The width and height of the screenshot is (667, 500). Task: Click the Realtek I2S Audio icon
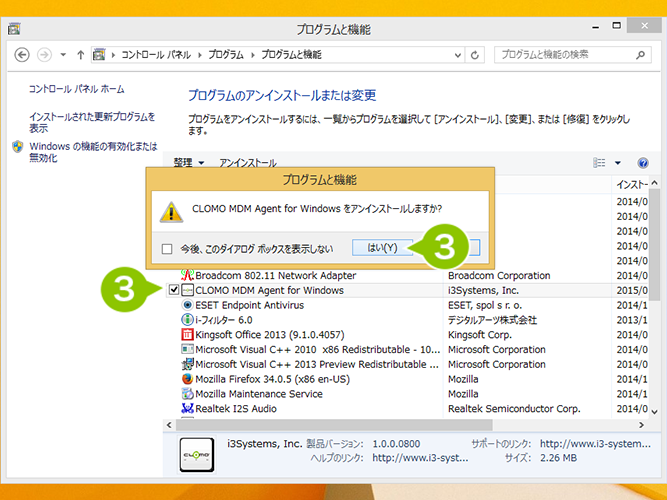click(x=187, y=409)
